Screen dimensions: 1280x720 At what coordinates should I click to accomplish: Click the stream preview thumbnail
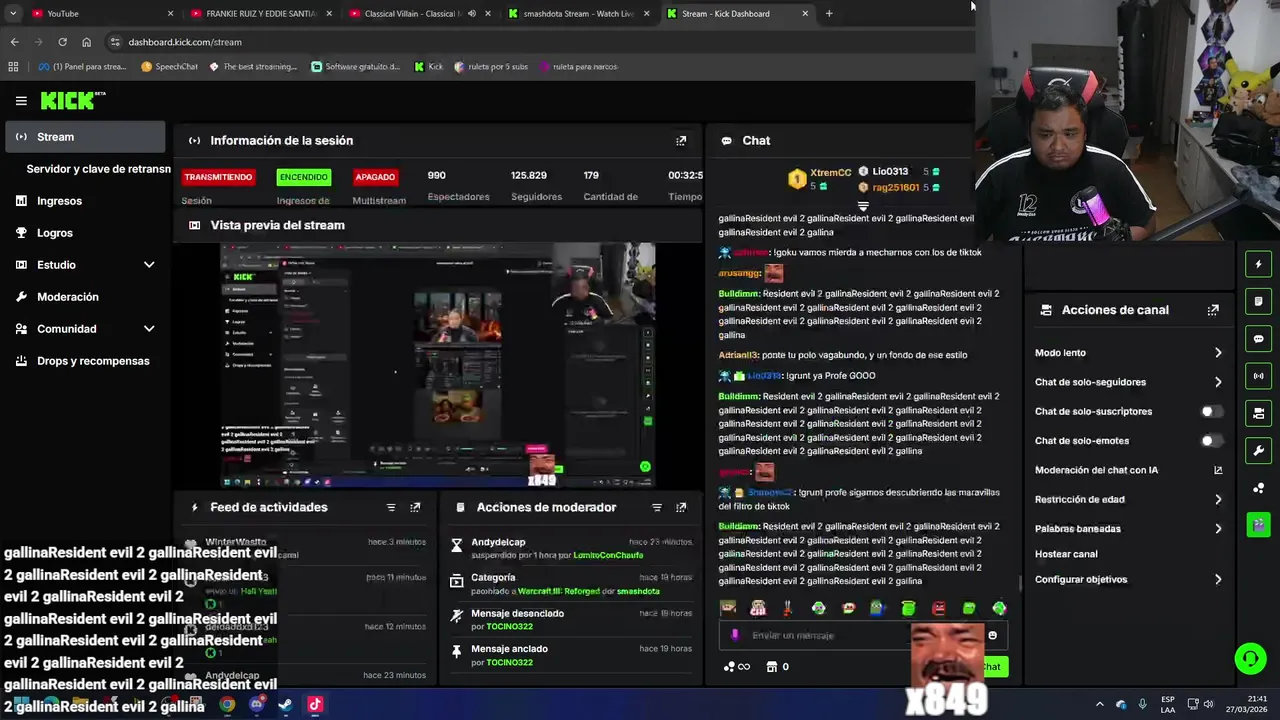[x=438, y=365]
